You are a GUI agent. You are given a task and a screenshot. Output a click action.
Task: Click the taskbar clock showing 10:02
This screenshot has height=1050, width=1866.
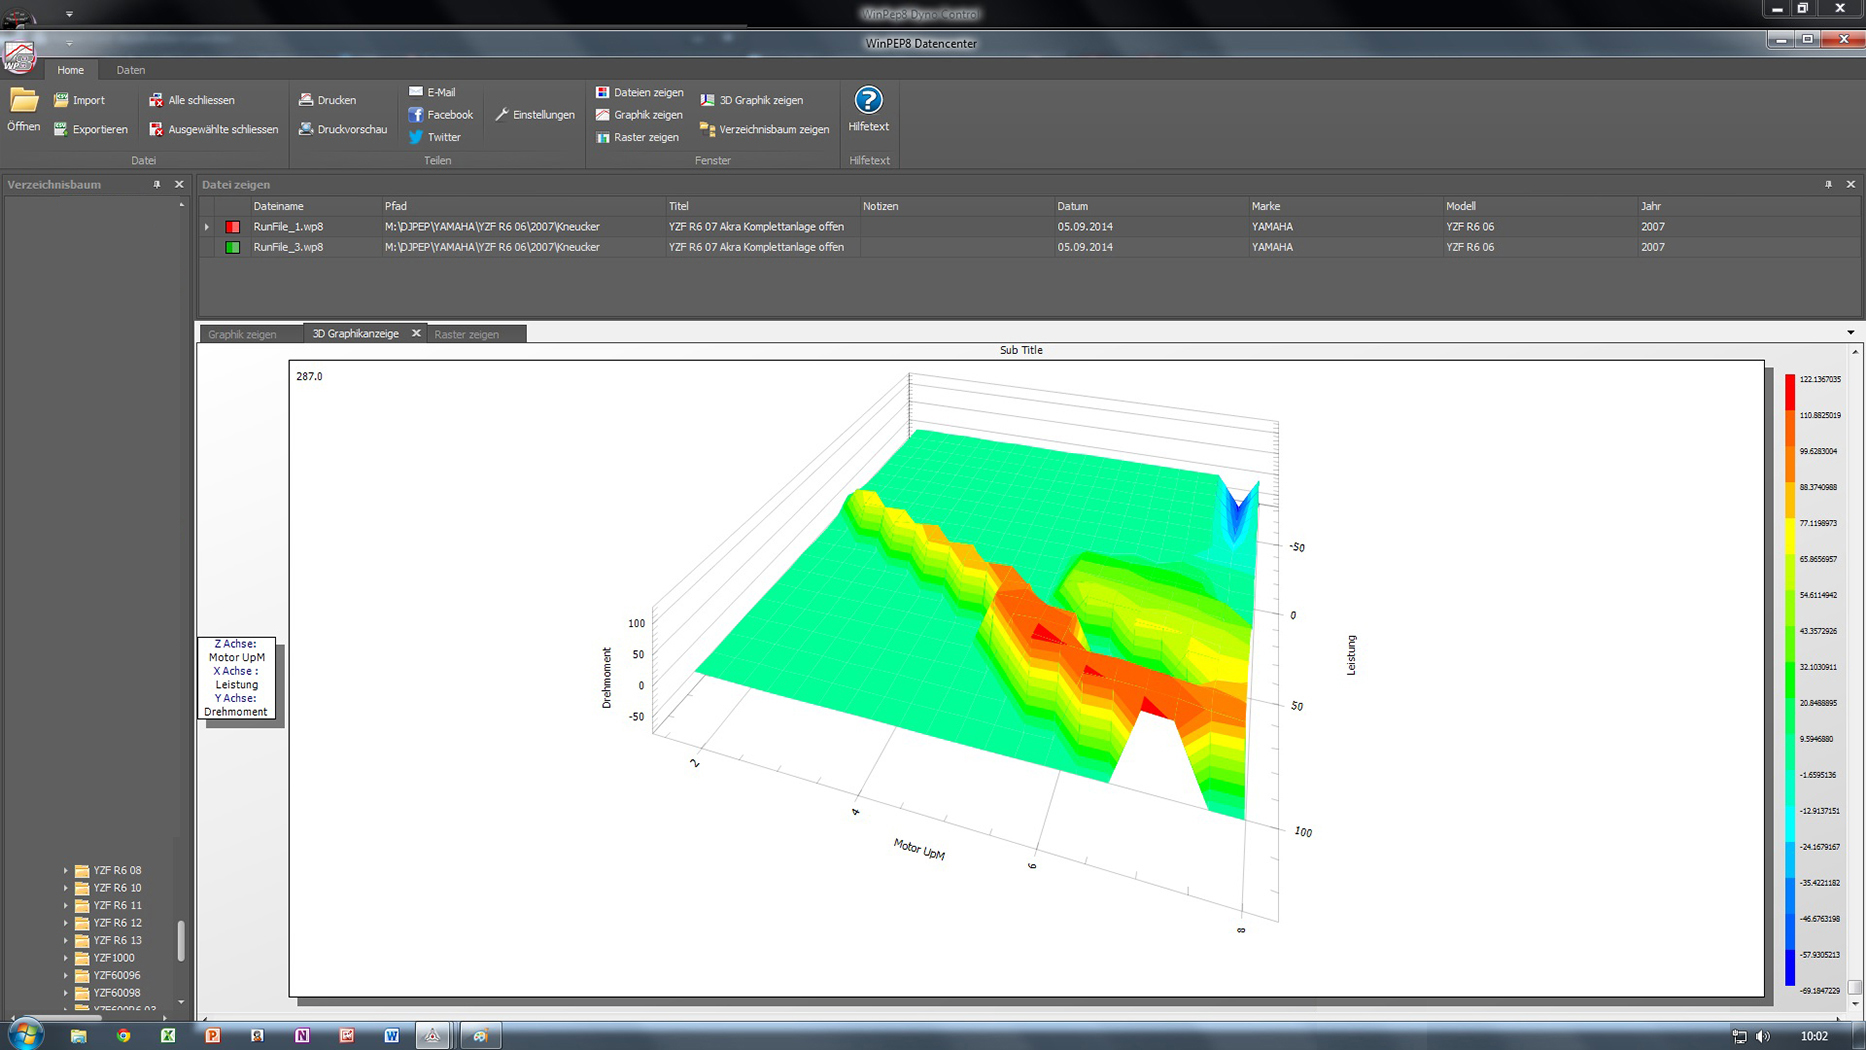point(1814,1036)
